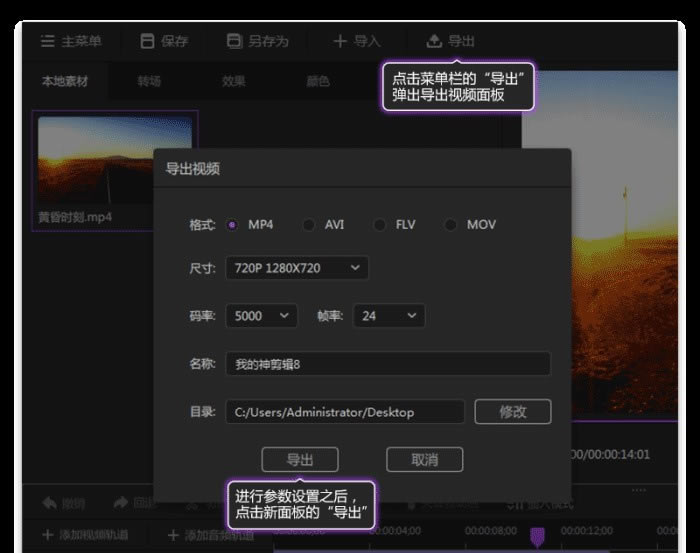Open the 主菜单 hamburger menu icon

[x=47, y=41]
